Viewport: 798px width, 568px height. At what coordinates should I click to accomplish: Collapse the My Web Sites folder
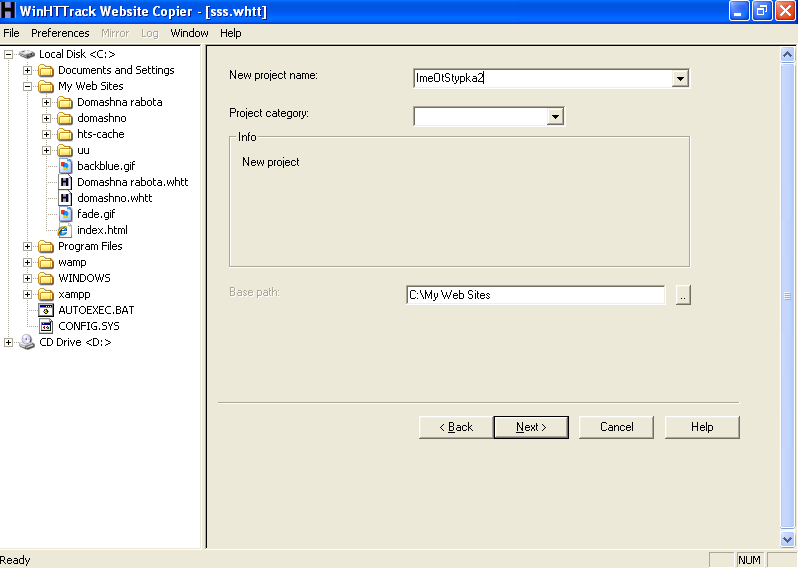tap(28, 86)
